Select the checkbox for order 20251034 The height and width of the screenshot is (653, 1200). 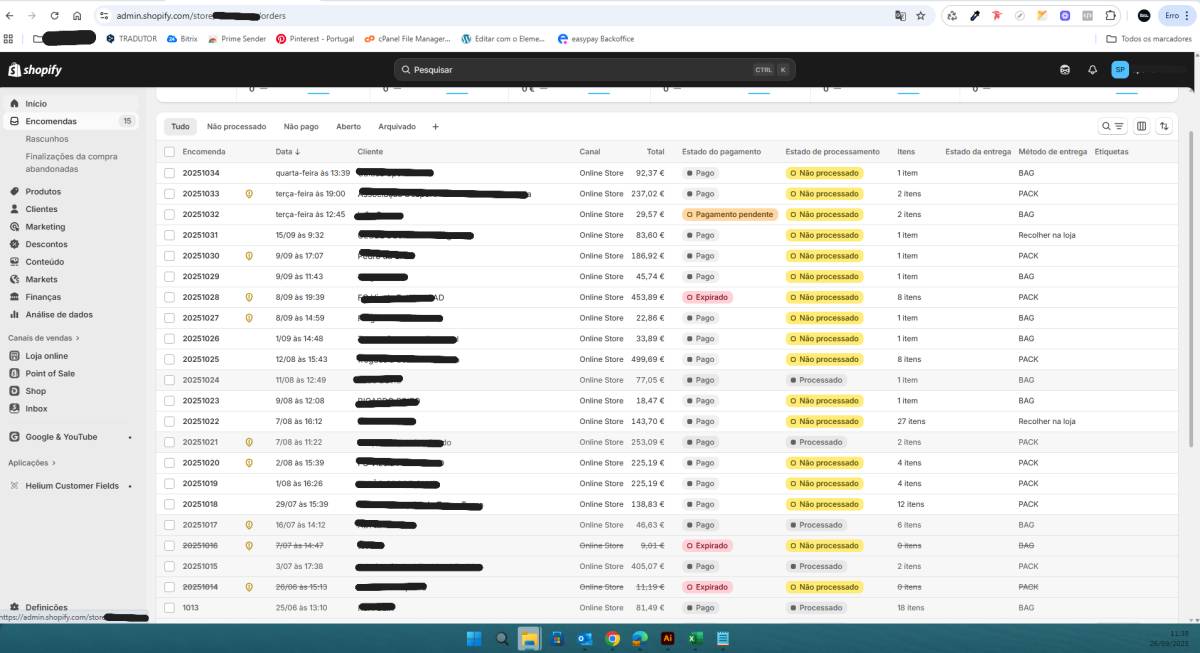(x=169, y=173)
